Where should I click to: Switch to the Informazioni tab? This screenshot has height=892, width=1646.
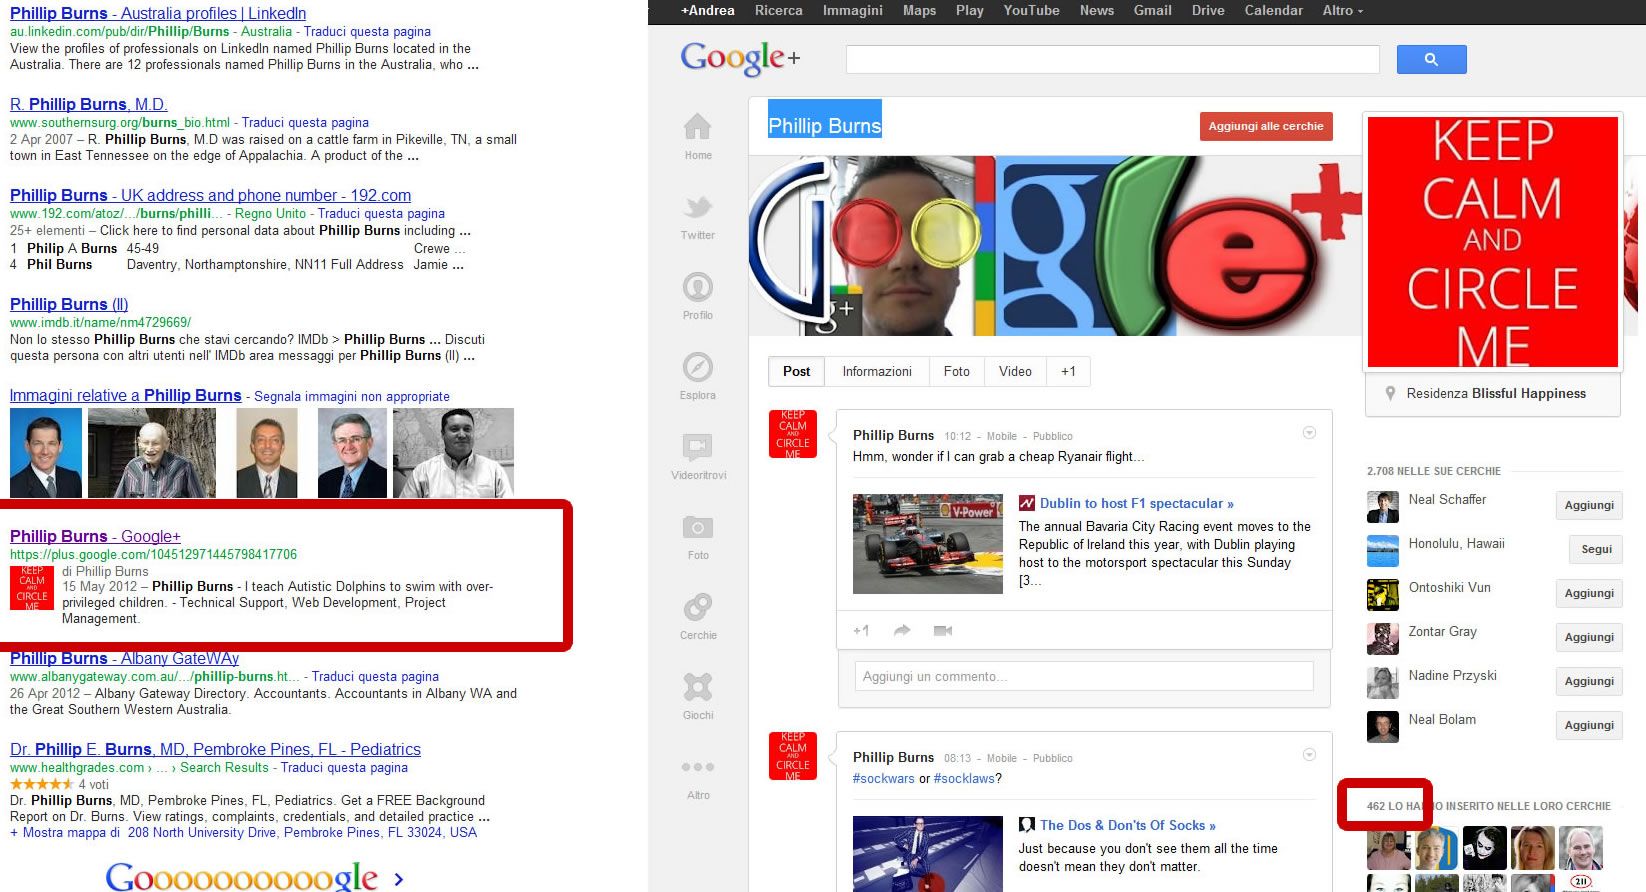coord(876,372)
